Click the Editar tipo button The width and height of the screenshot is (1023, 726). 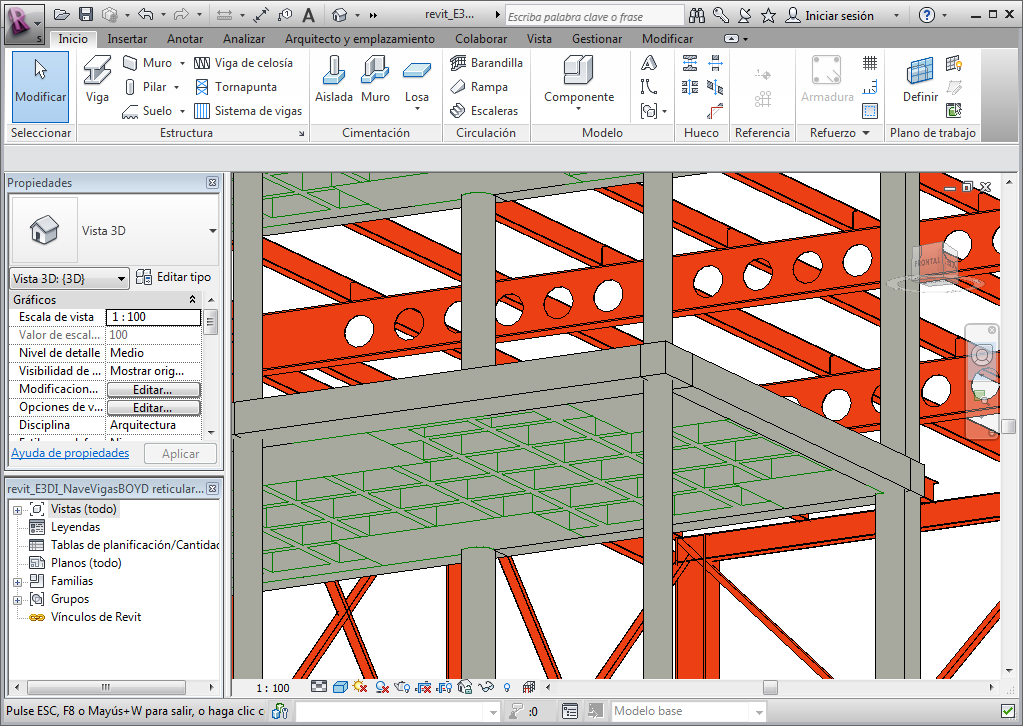point(174,277)
